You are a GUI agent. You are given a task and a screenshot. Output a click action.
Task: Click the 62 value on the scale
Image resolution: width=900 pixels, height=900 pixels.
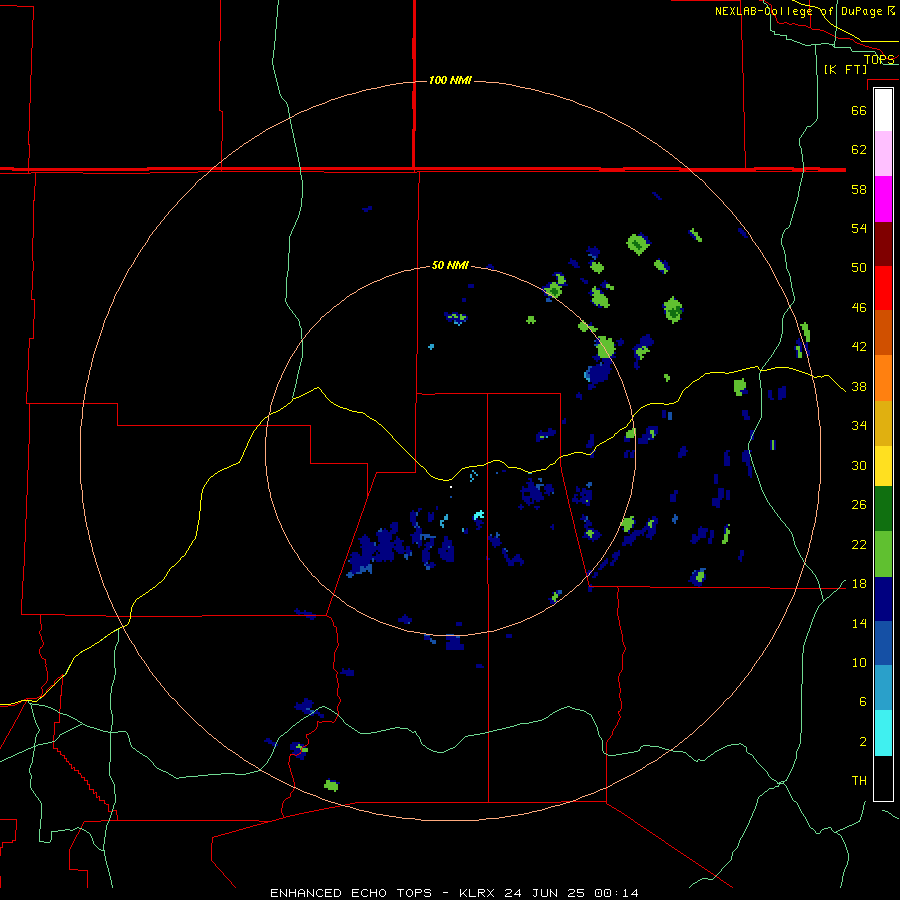[859, 150]
